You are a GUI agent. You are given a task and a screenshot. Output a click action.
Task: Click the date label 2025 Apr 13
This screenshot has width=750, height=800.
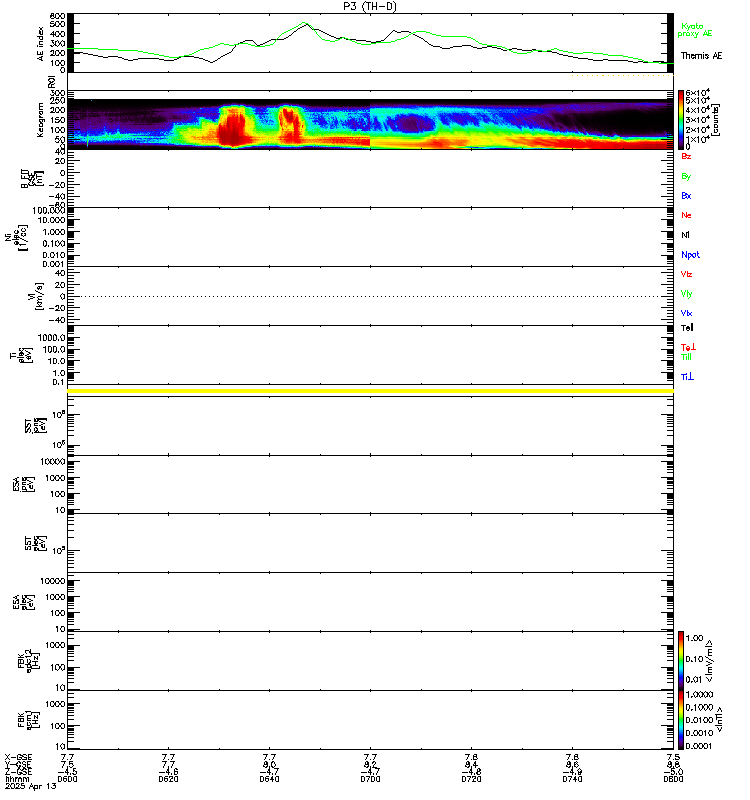[31, 786]
